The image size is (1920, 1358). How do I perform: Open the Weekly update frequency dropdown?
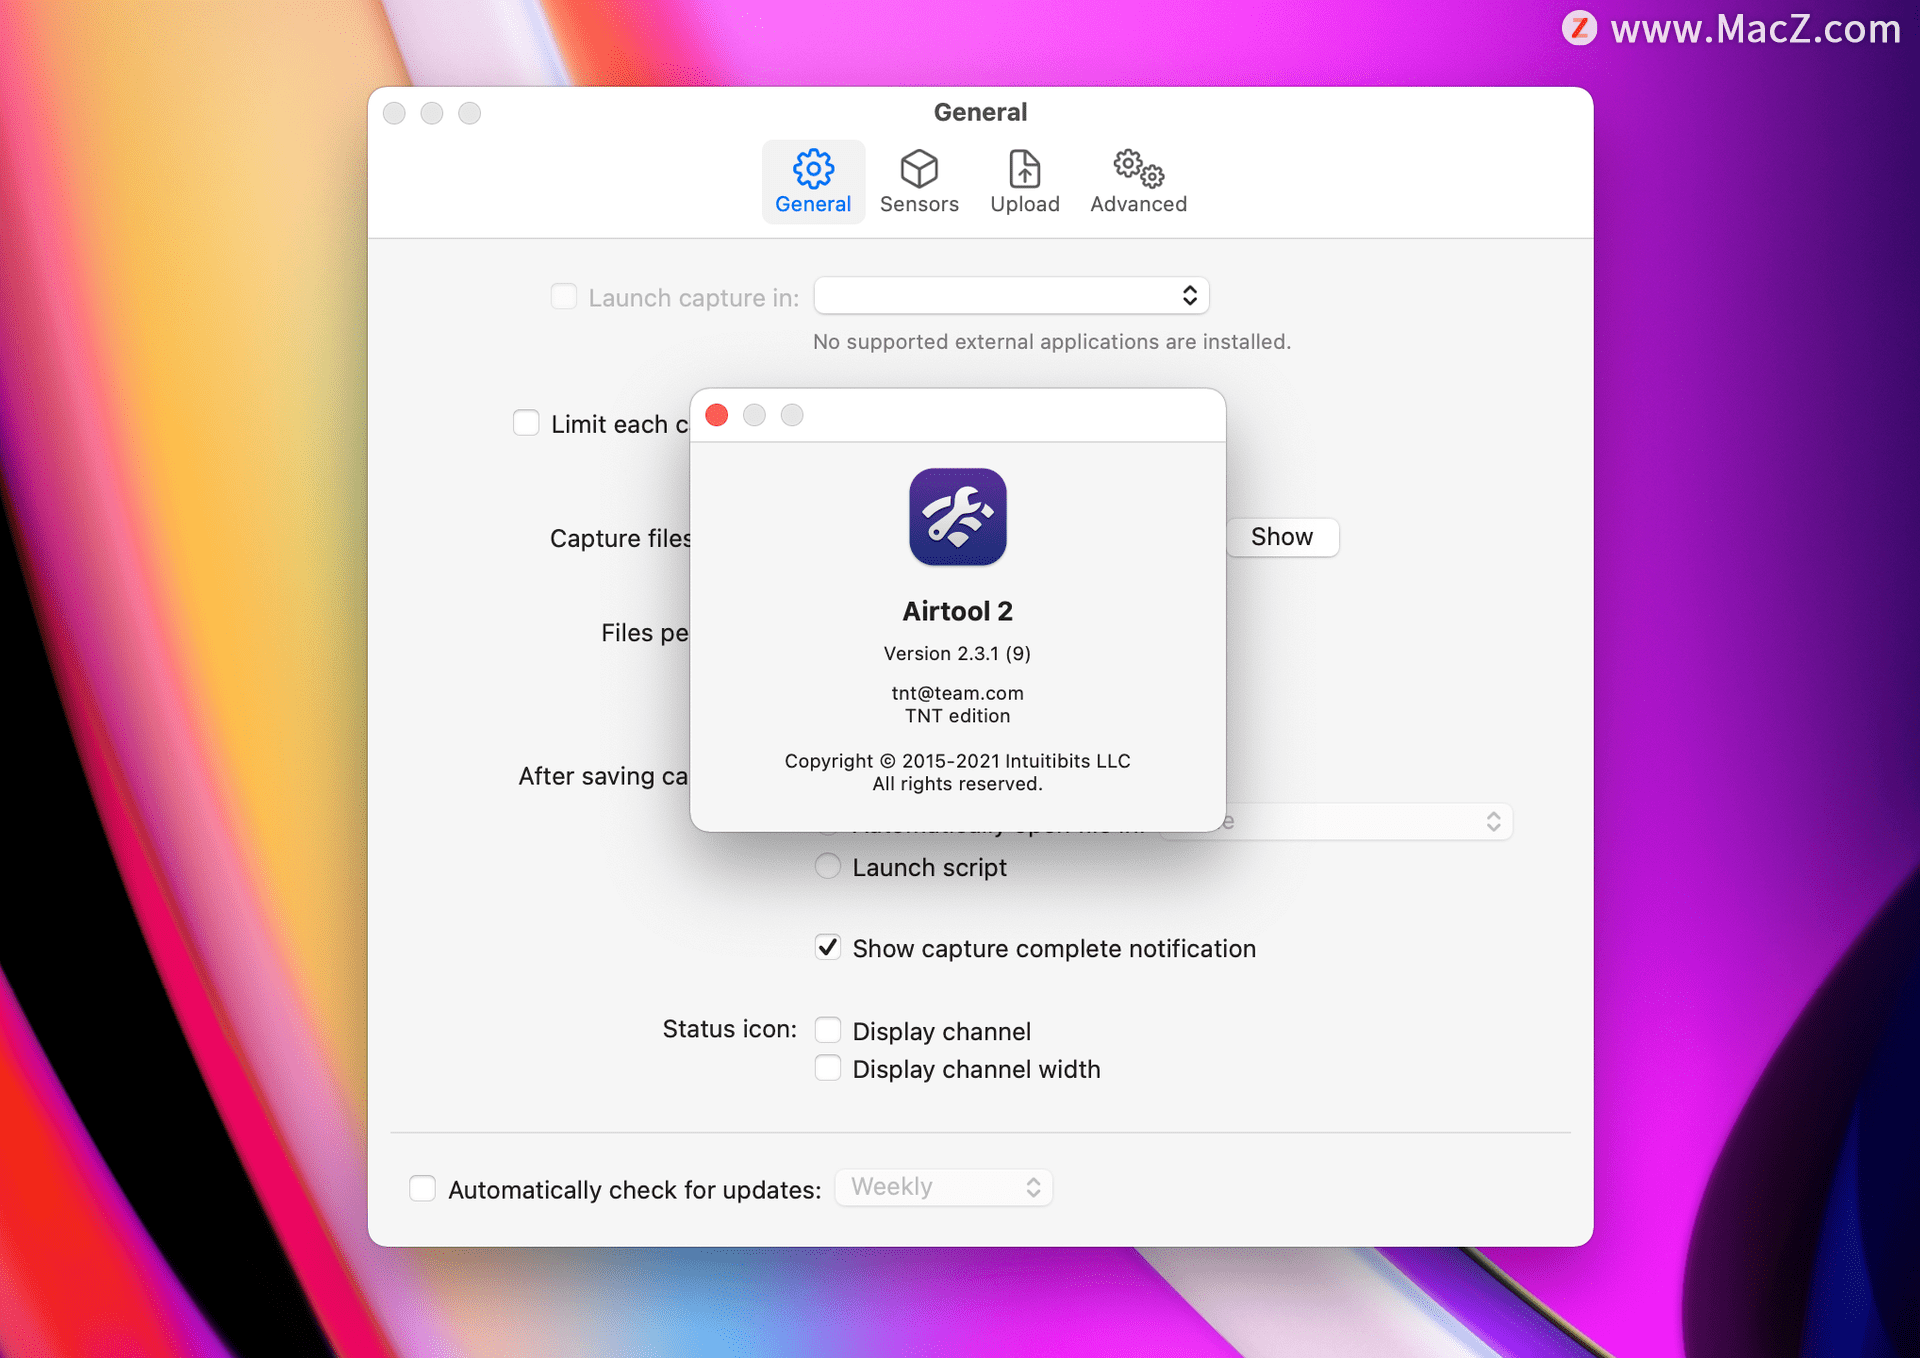point(944,1187)
